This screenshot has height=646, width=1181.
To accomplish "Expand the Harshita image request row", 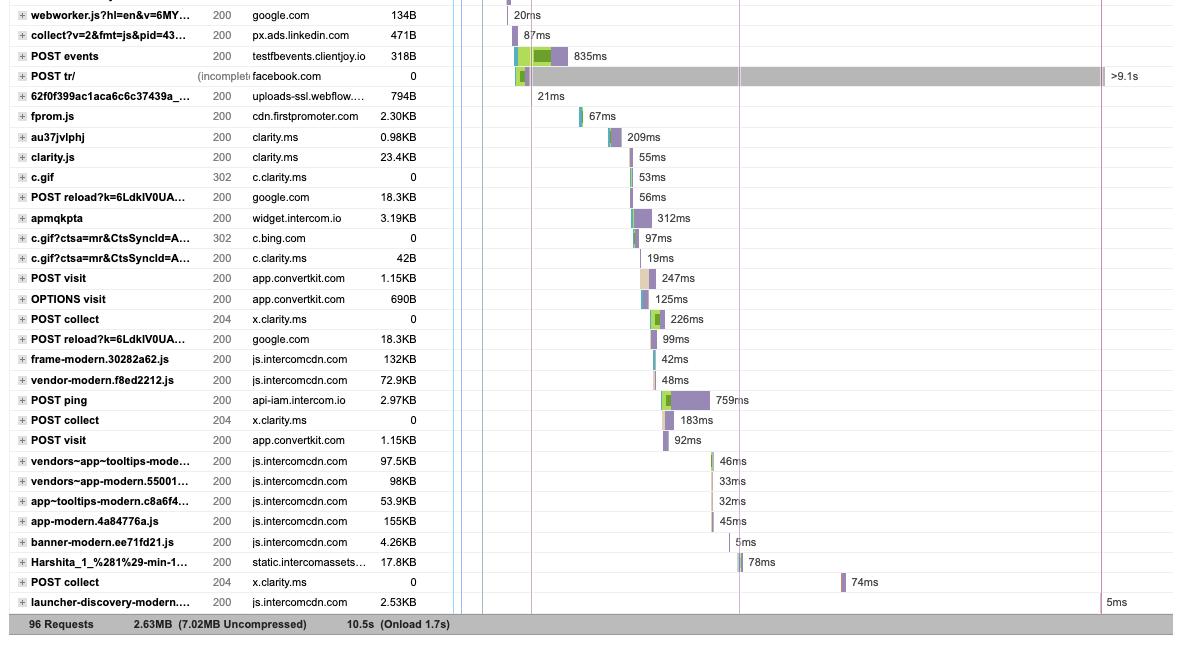I will (22, 561).
